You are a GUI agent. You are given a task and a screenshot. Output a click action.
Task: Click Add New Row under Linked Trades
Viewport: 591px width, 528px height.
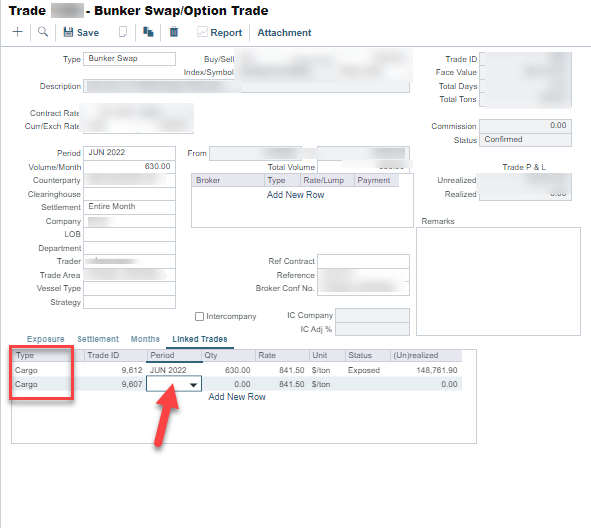[237, 397]
